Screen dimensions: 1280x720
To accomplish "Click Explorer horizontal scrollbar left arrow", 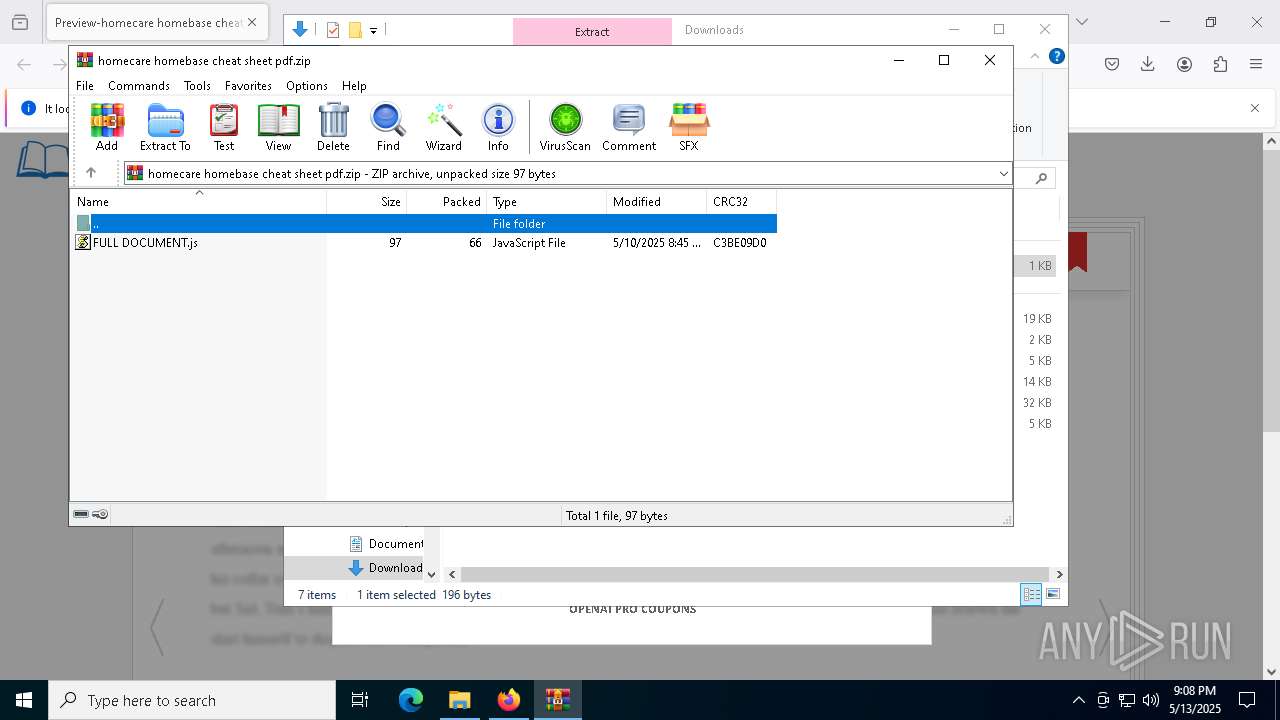I will (452, 574).
